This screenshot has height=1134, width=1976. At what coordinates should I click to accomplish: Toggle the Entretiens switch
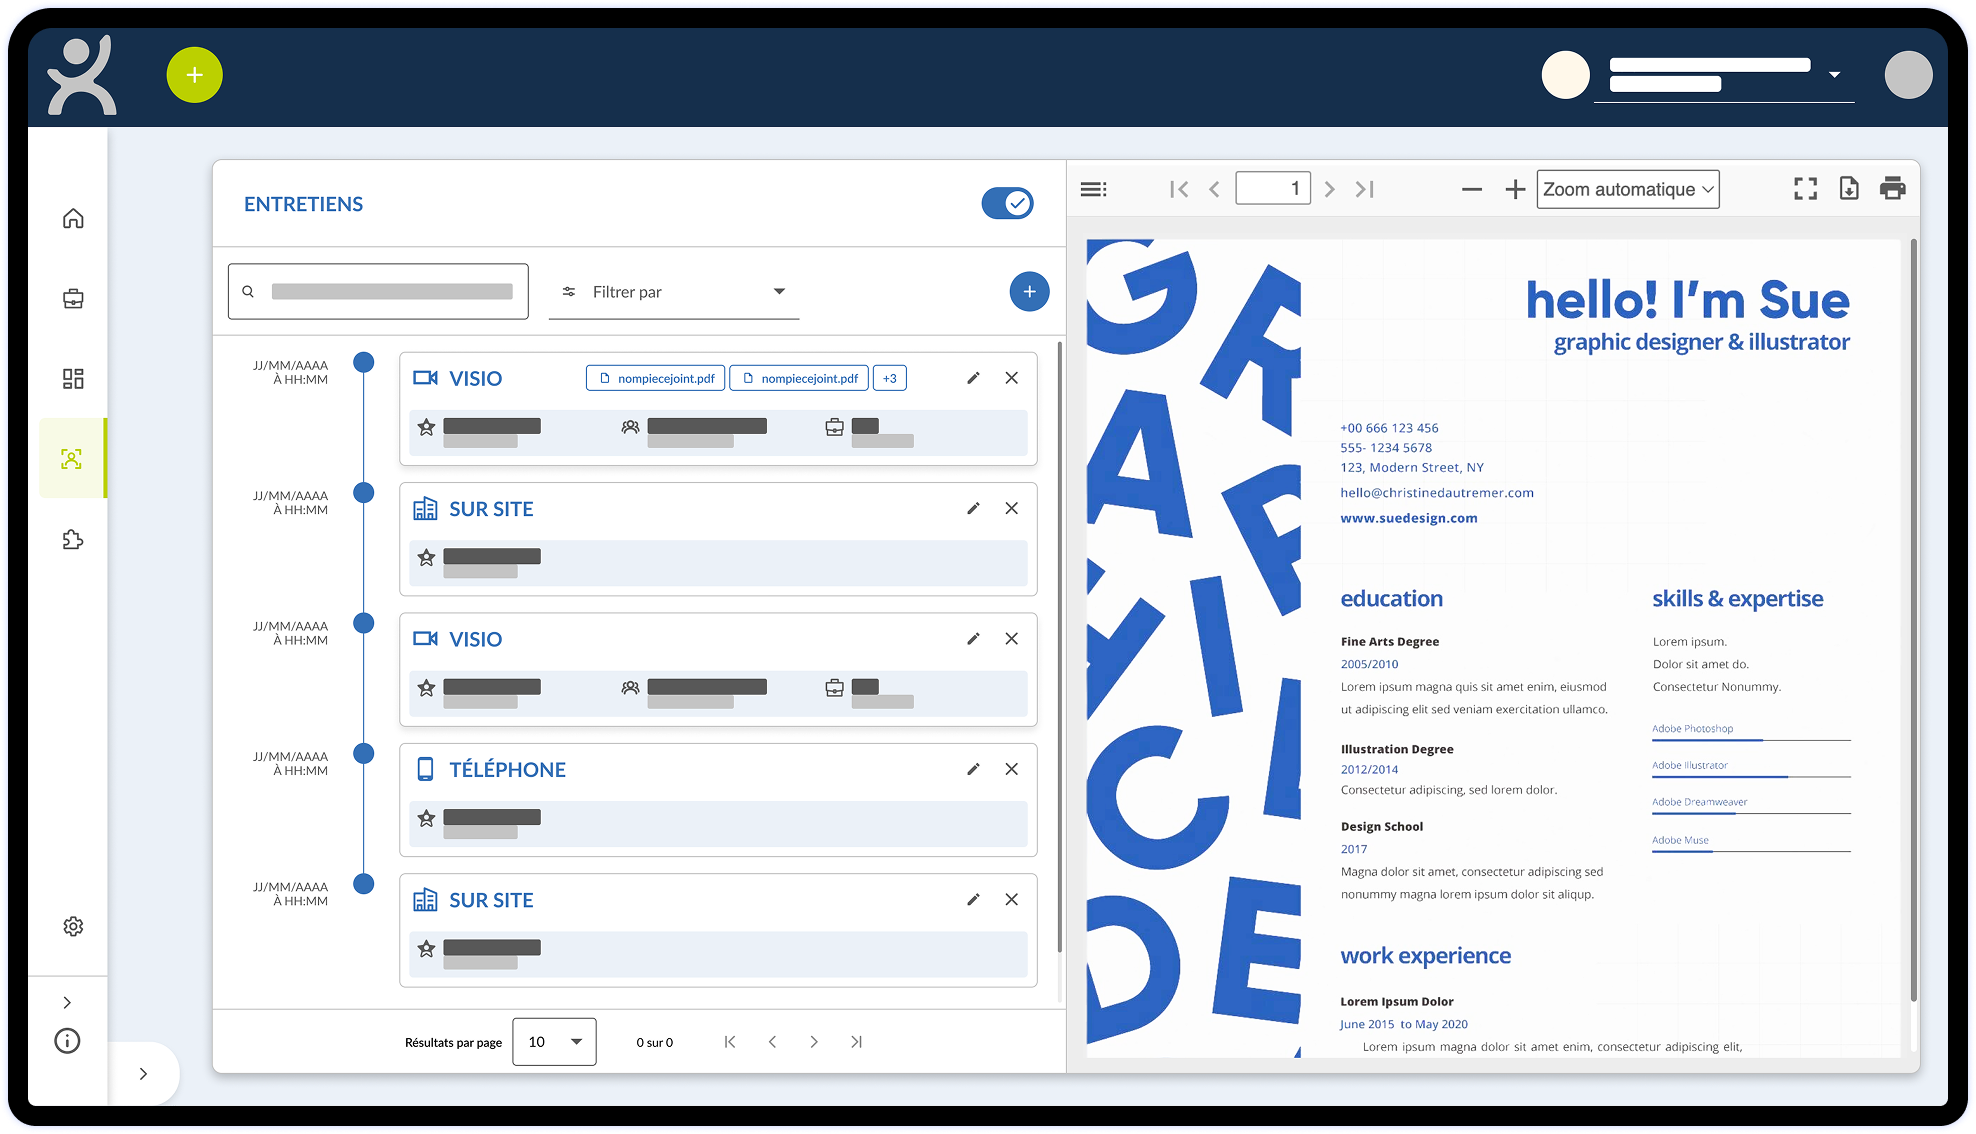click(x=1007, y=203)
